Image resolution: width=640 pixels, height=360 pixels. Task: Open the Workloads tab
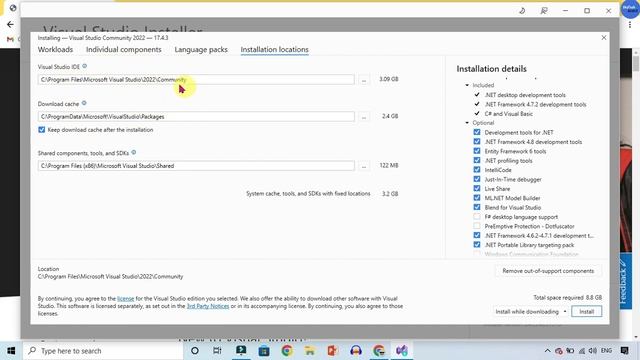click(x=55, y=49)
